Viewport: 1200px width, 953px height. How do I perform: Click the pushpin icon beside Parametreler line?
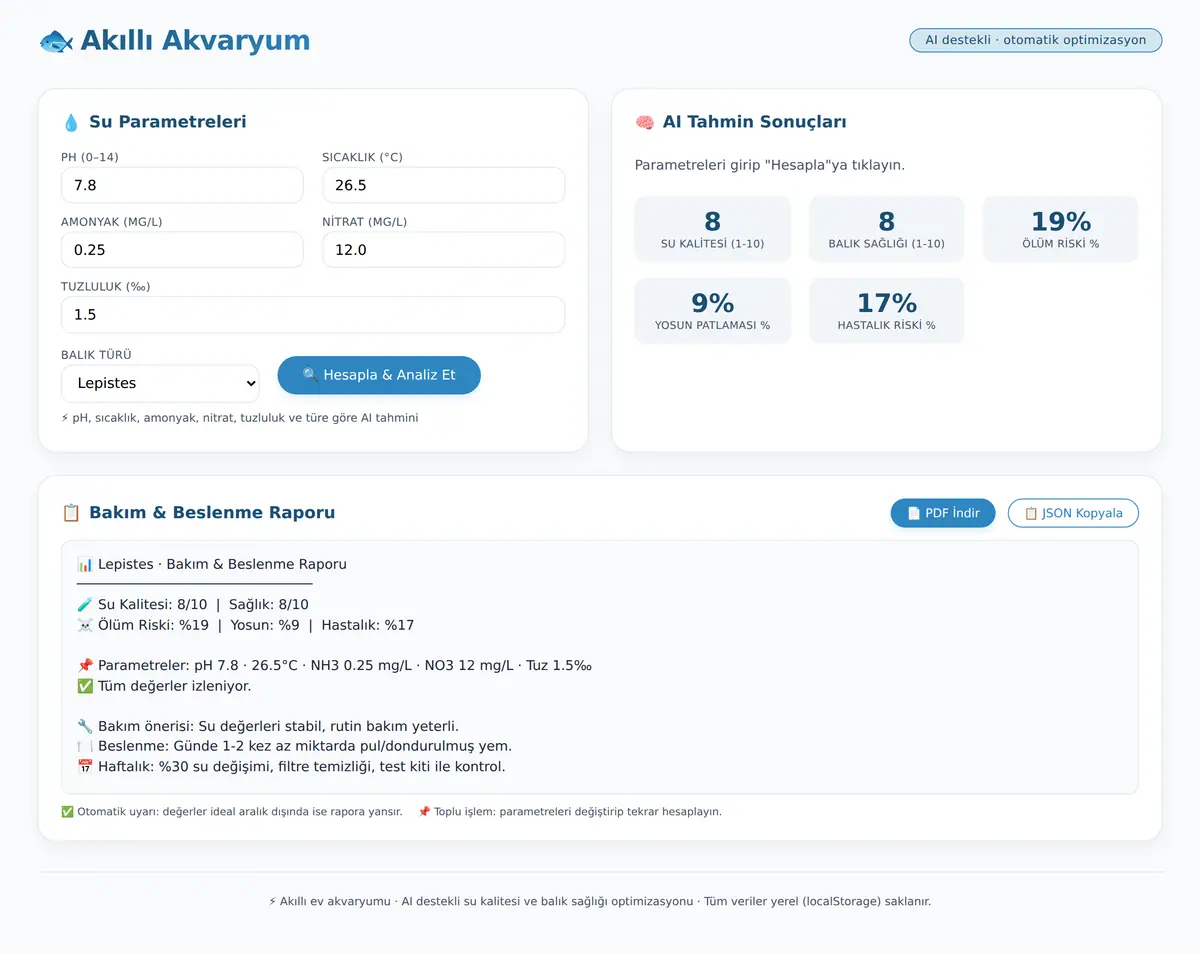(85, 666)
